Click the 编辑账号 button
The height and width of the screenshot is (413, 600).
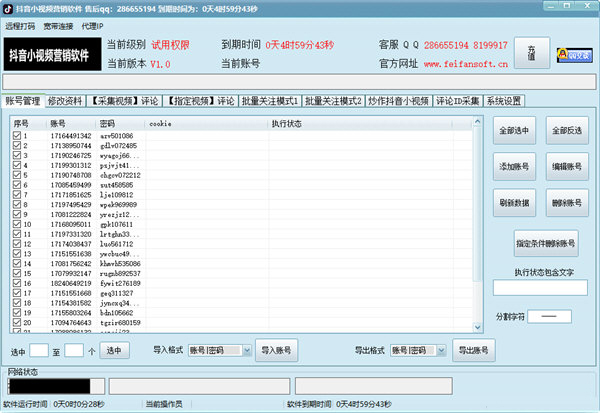567,167
